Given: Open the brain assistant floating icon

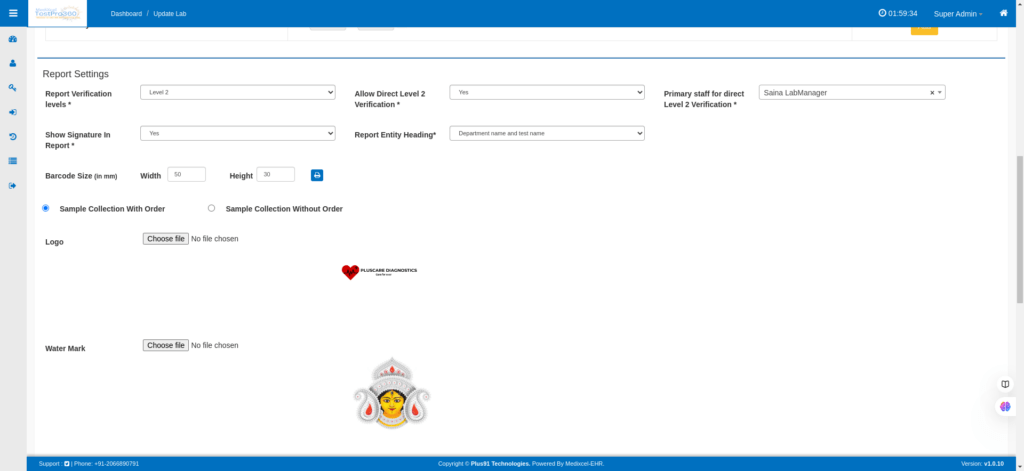Looking at the screenshot, I should coord(1005,407).
